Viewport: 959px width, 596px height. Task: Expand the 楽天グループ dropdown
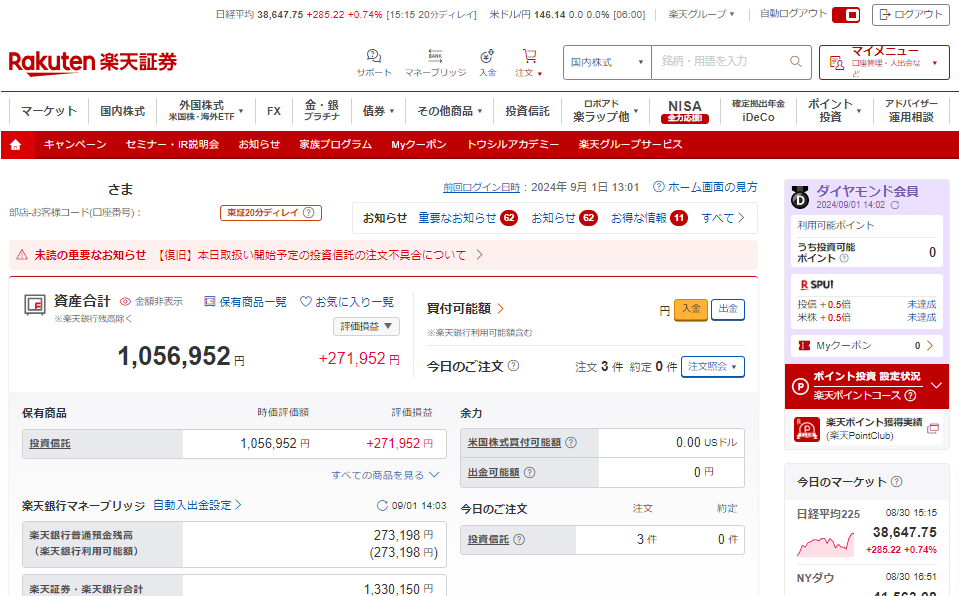point(701,14)
